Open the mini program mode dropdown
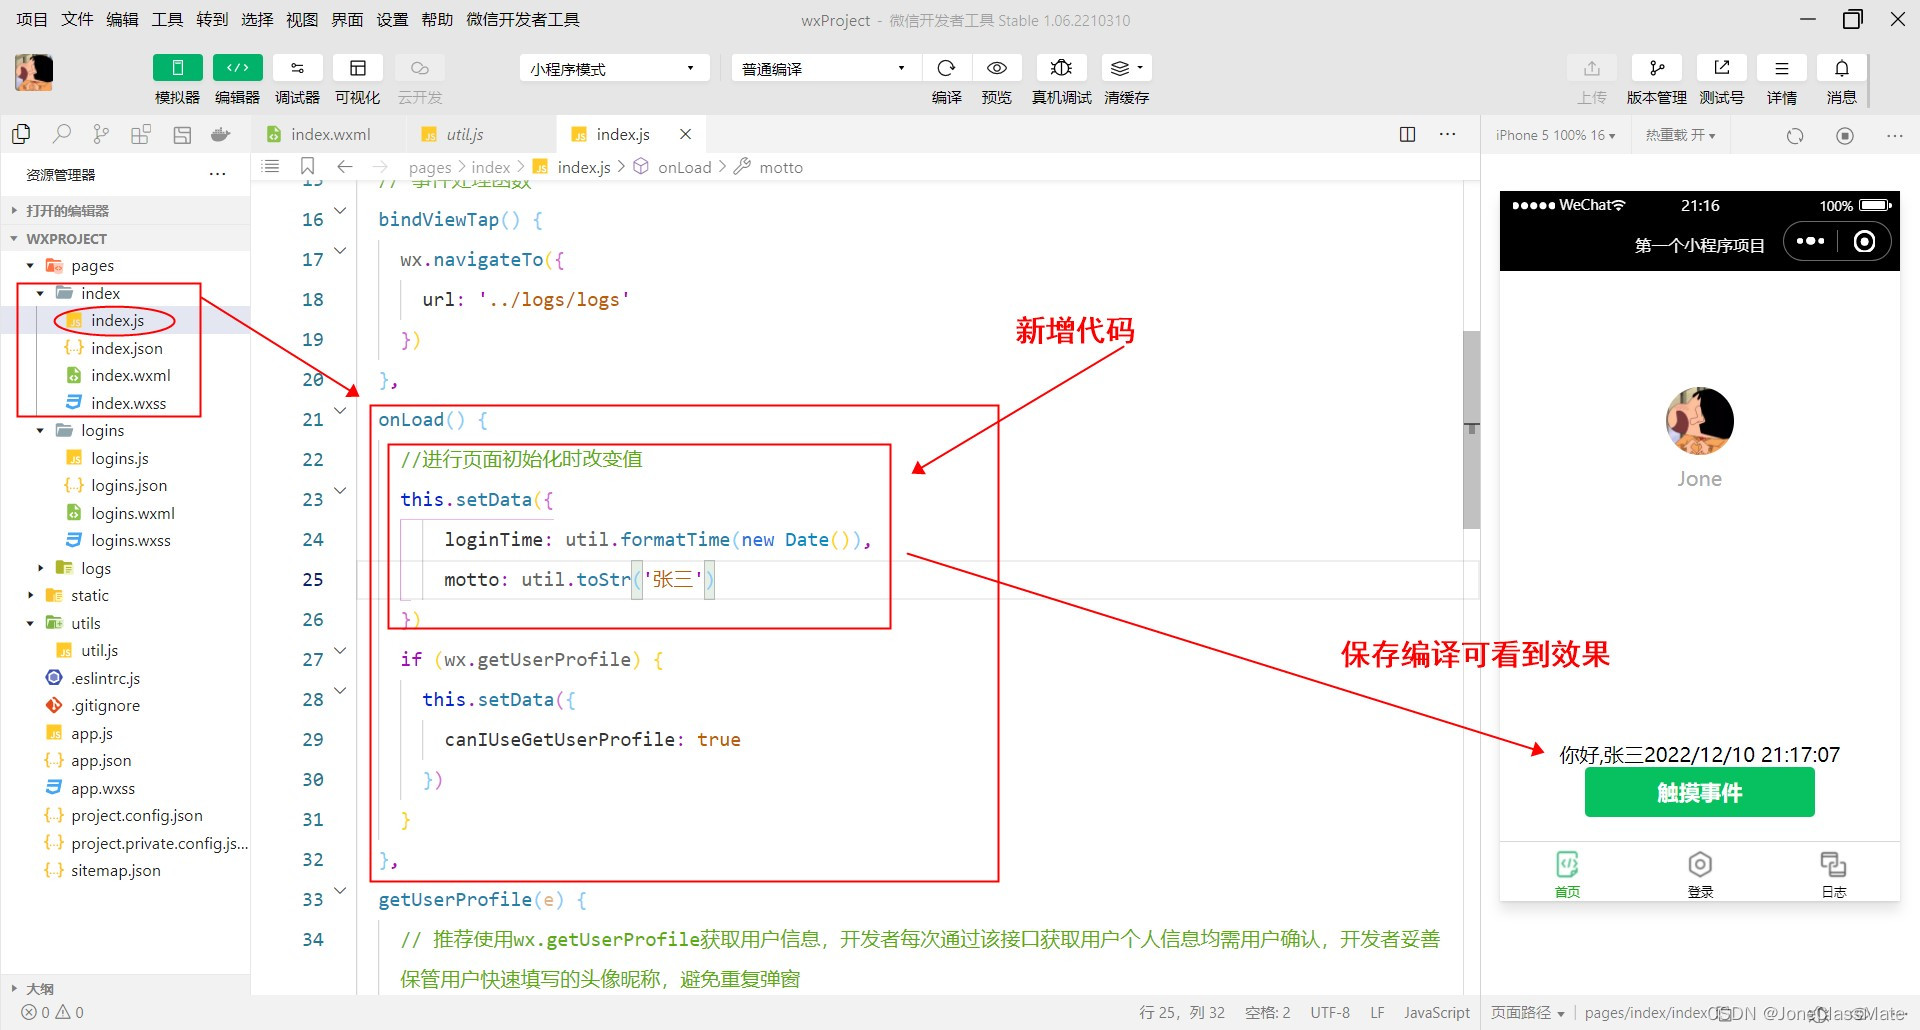 613,68
